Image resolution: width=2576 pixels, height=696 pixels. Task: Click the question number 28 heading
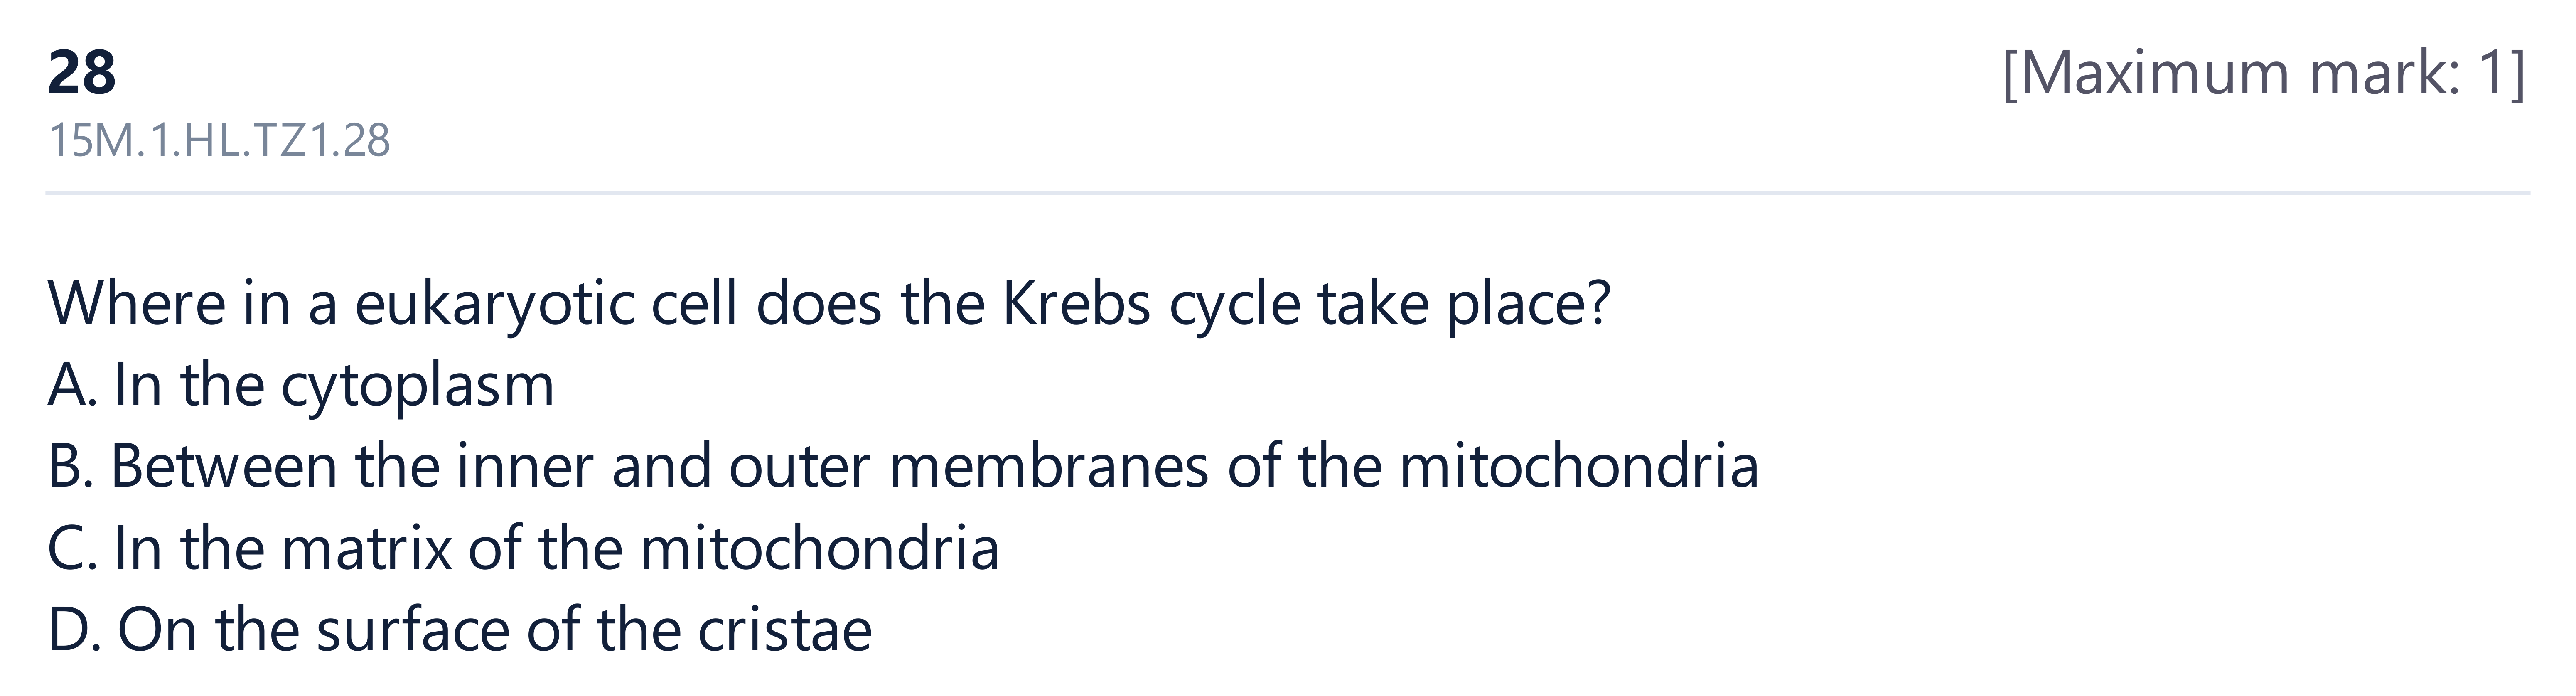pyautogui.click(x=82, y=73)
